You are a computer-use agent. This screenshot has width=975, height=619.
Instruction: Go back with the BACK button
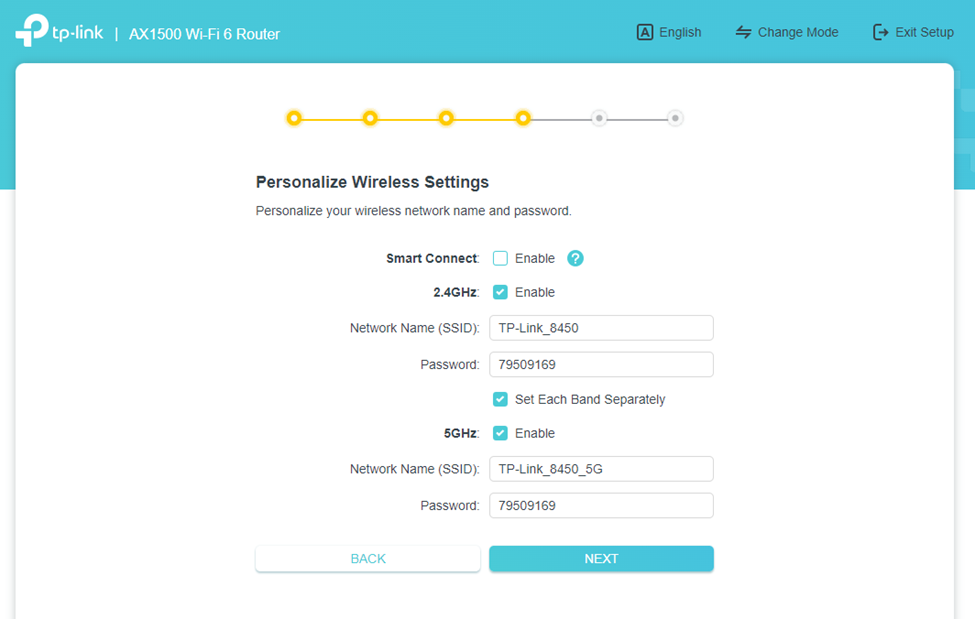(367, 559)
